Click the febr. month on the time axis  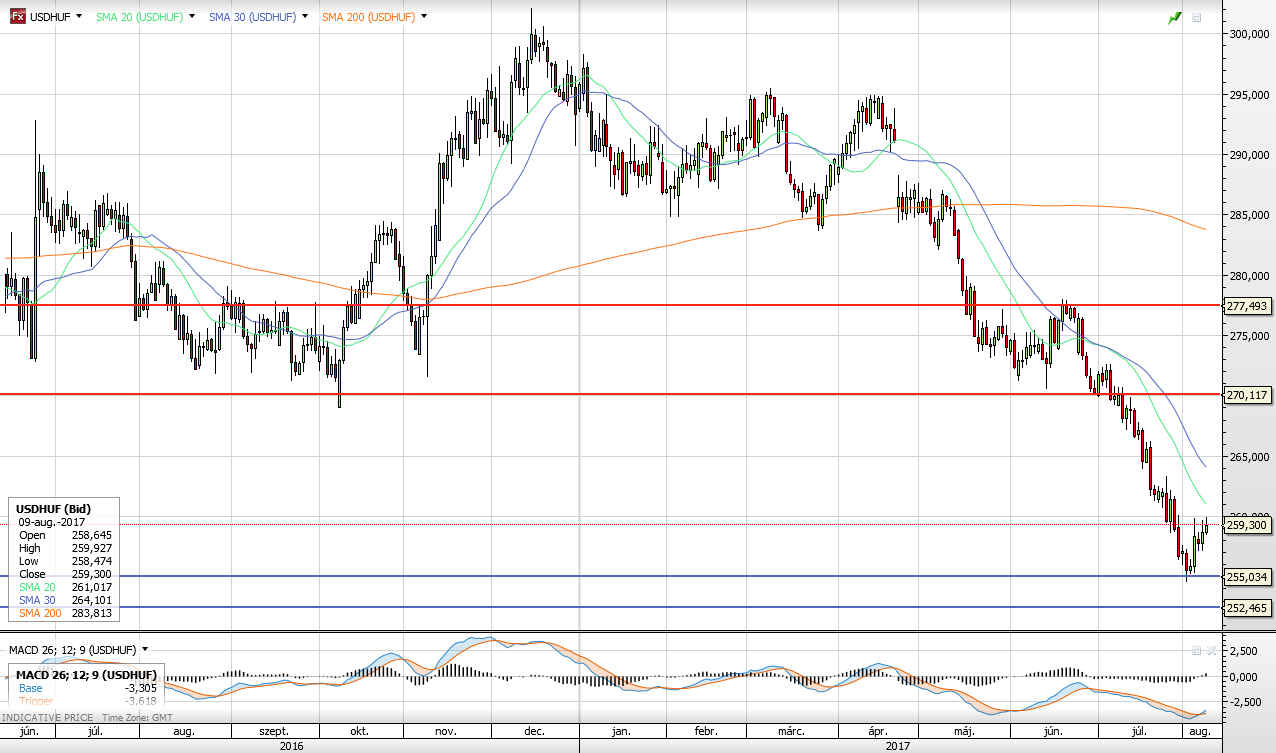(707, 732)
